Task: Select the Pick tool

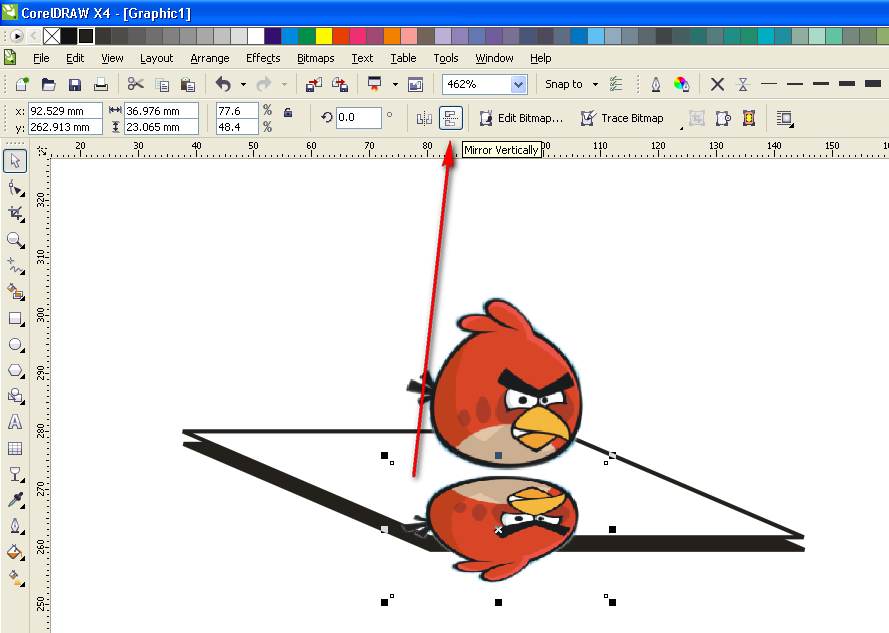Action: pos(15,160)
